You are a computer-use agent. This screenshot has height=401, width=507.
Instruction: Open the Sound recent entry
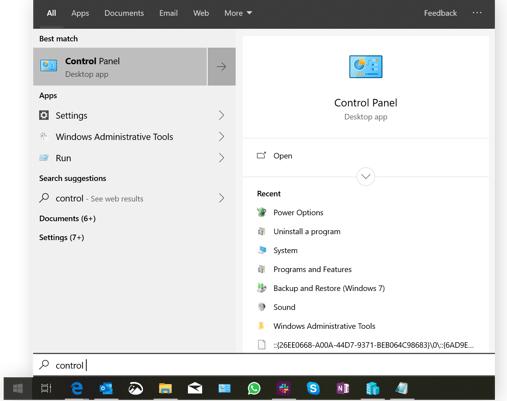pos(284,307)
